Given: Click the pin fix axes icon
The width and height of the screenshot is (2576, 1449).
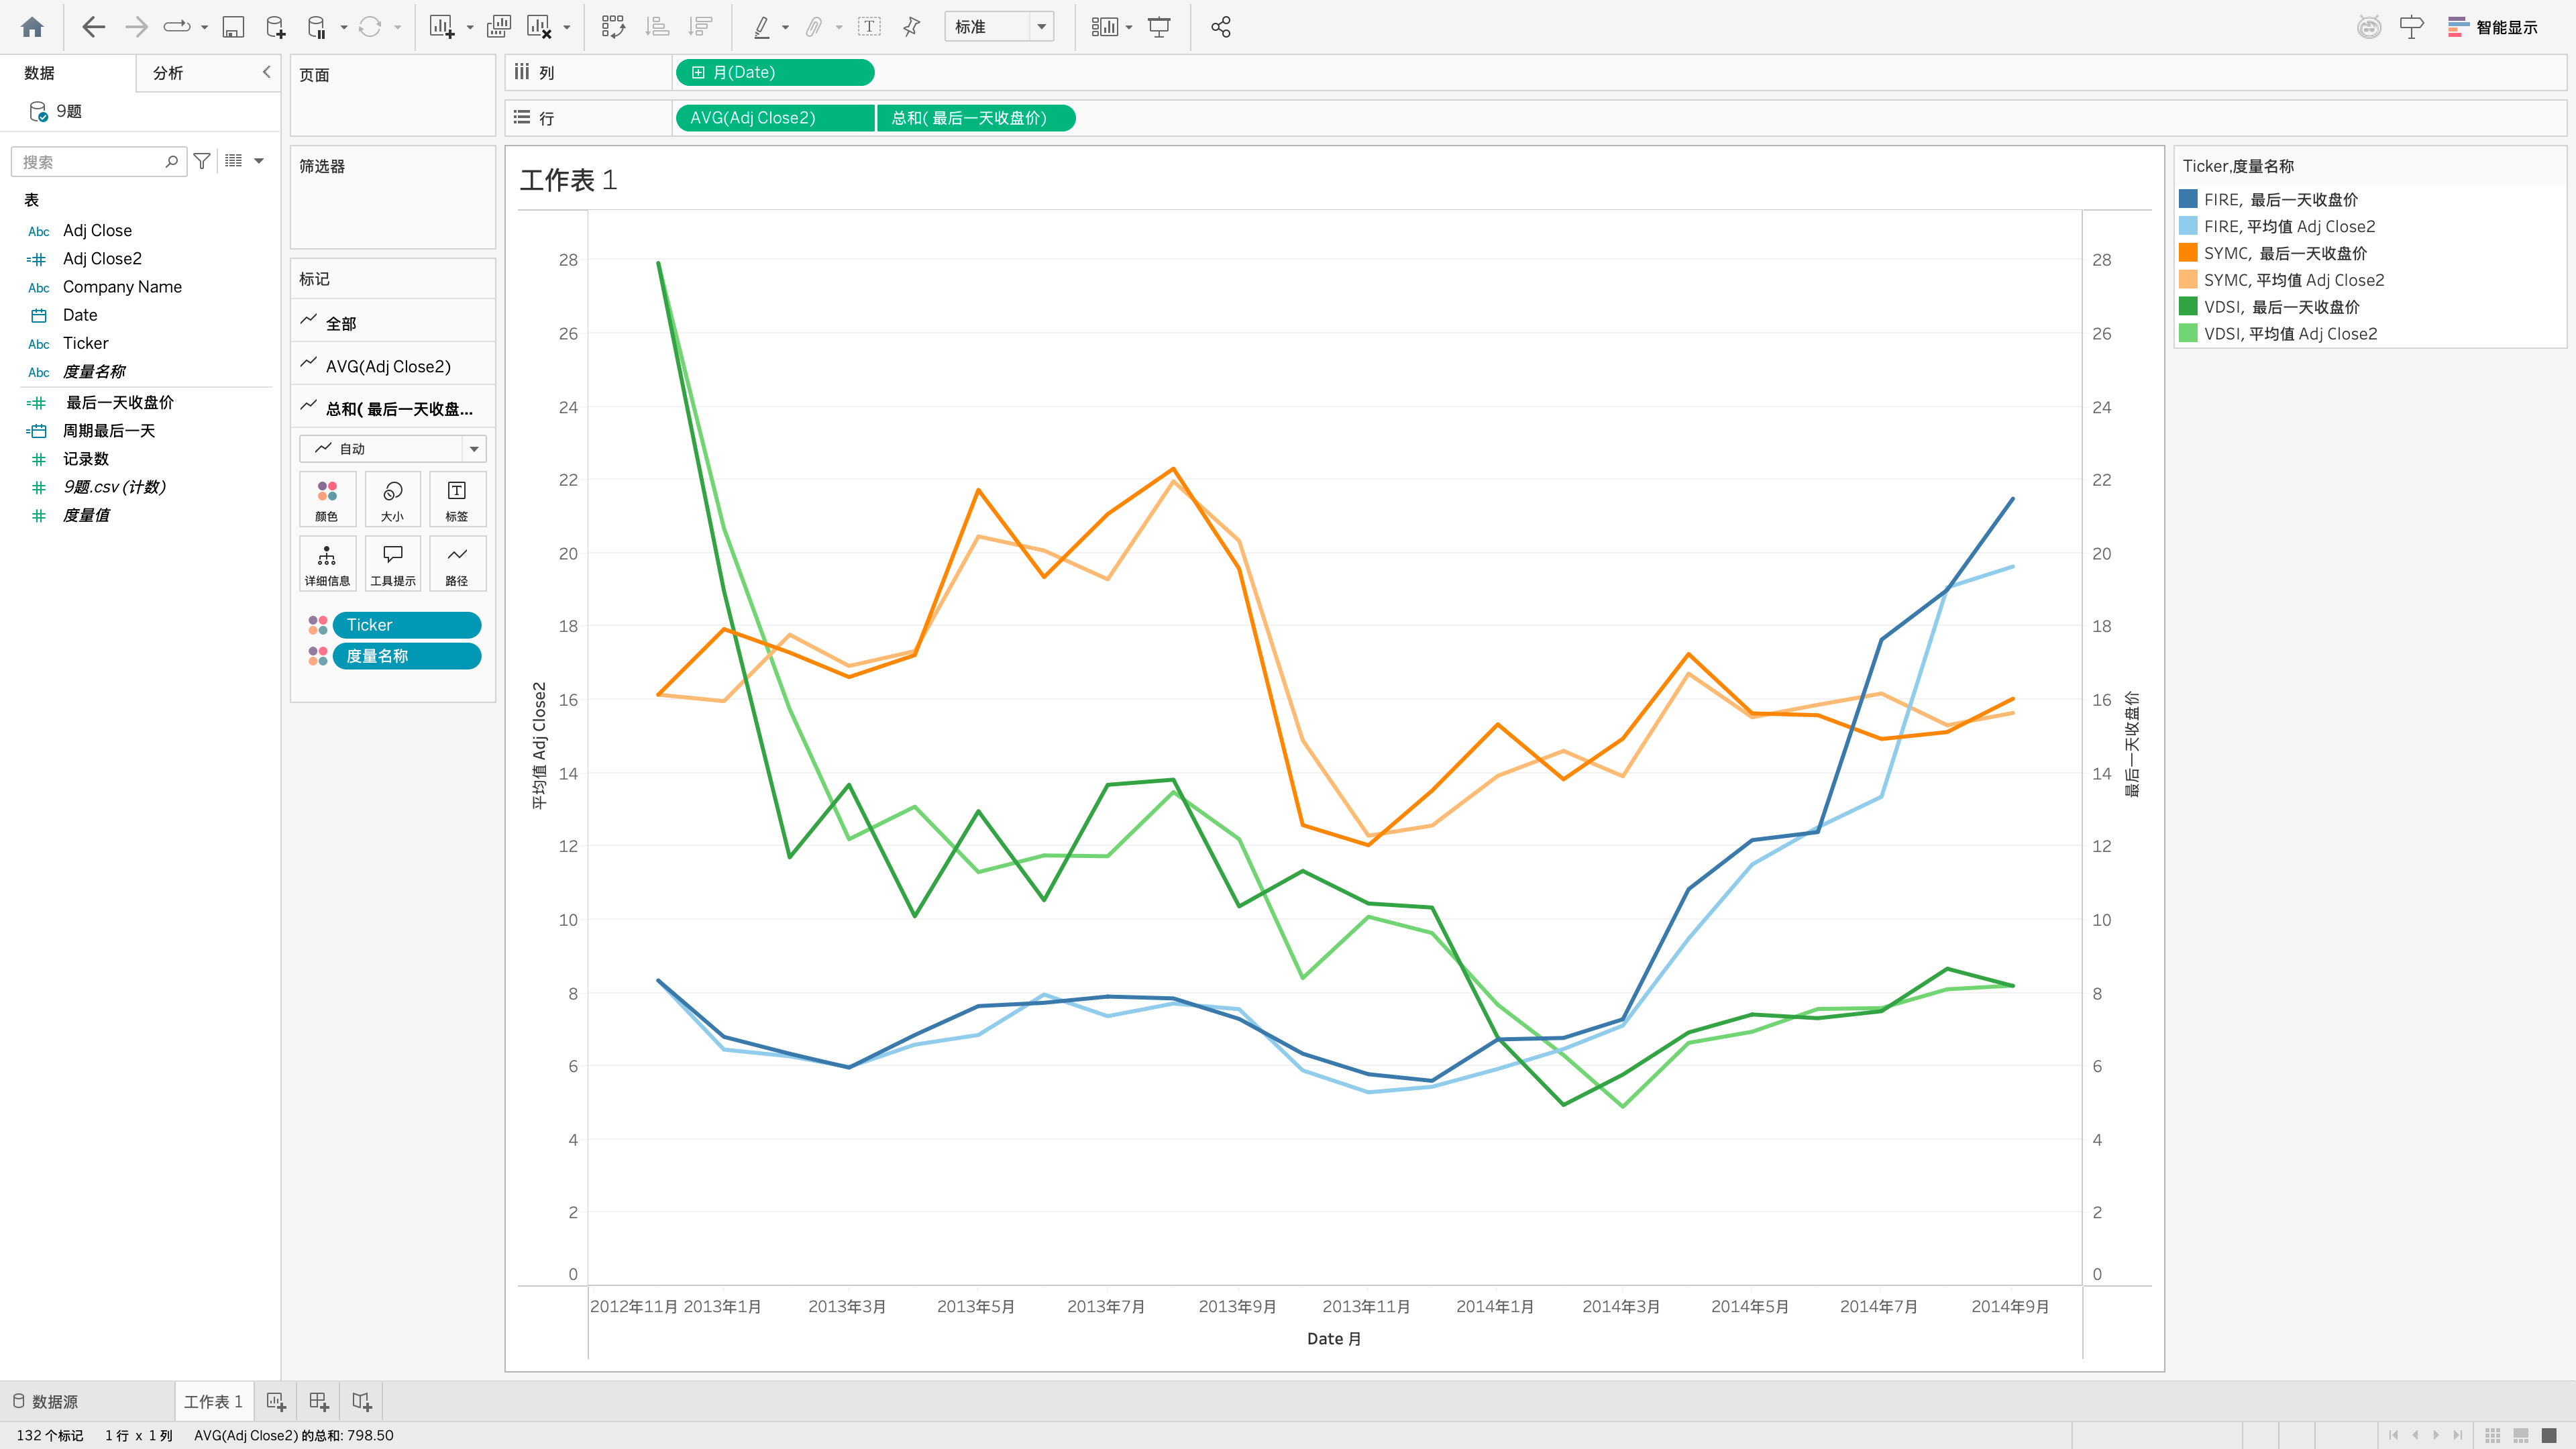Looking at the screenshot, I should pyautogui.click(x=911, y=27).
